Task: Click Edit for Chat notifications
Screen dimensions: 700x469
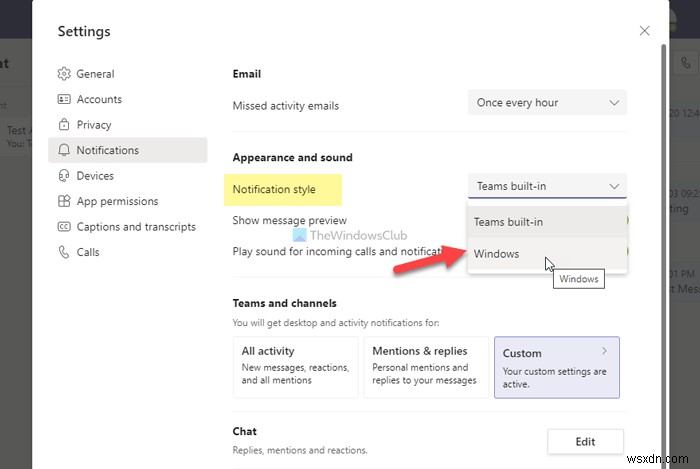Action: point(585,442)
